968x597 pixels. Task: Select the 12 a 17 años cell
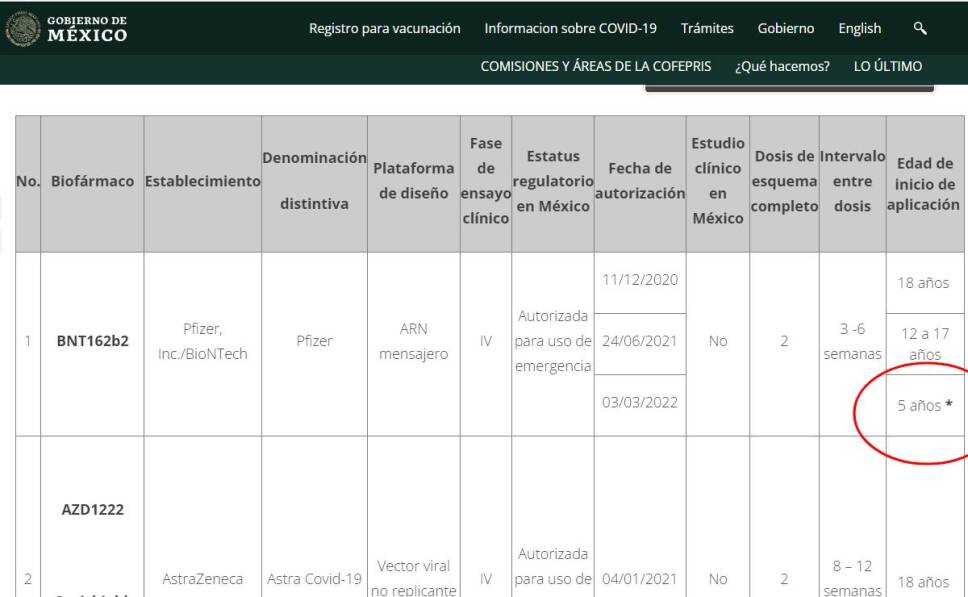click(x=925, y=344)
